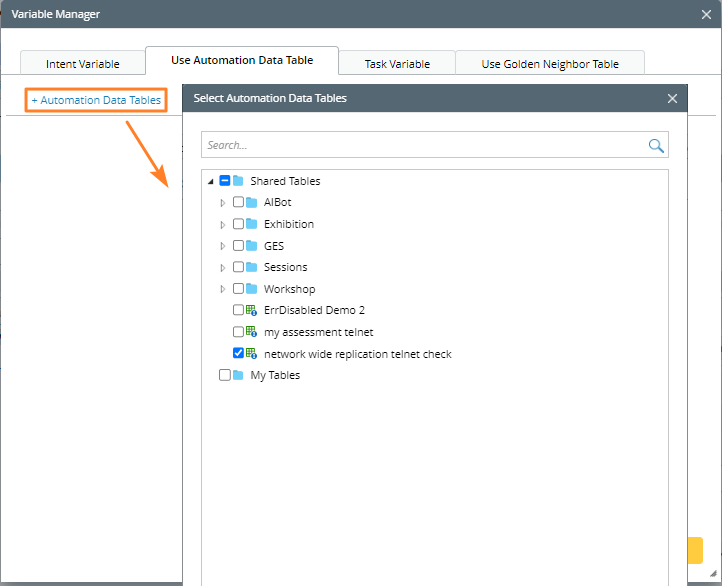Expand the Sessions folder node

(223, 267)
